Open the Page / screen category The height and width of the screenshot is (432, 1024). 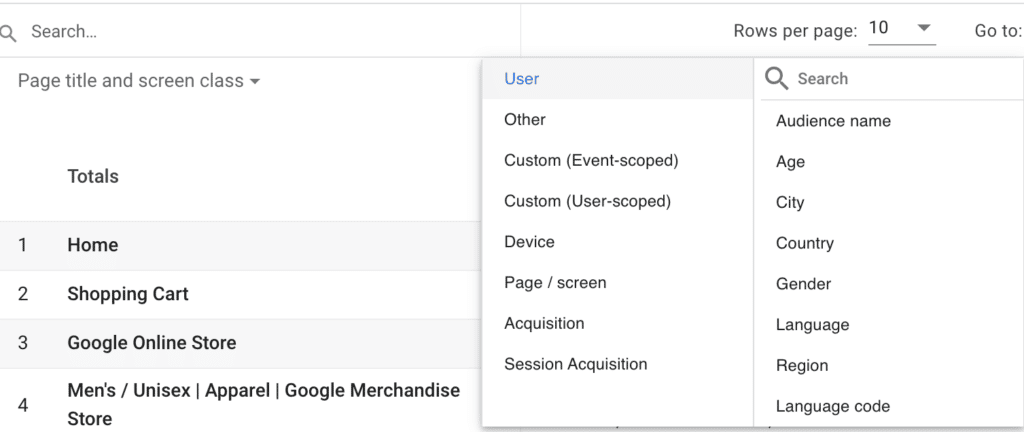(x=555, y=283)
